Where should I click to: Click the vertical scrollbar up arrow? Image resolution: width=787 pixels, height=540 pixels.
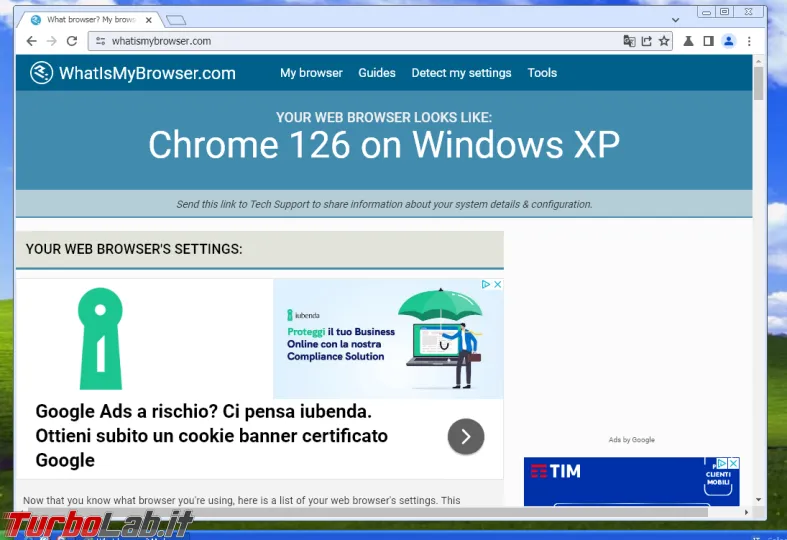[758, 61]
